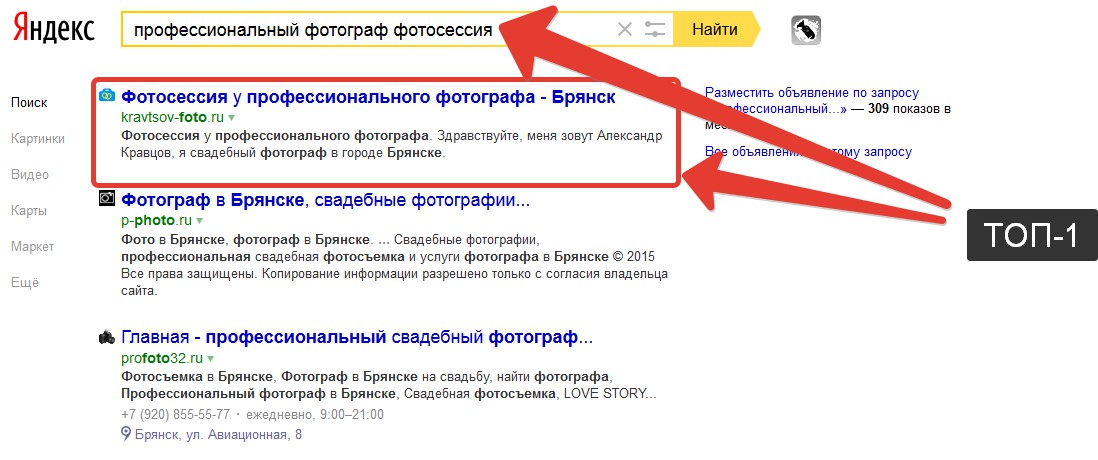Expand dropdown arrow next to p-photo.ru

coord(200,221)
